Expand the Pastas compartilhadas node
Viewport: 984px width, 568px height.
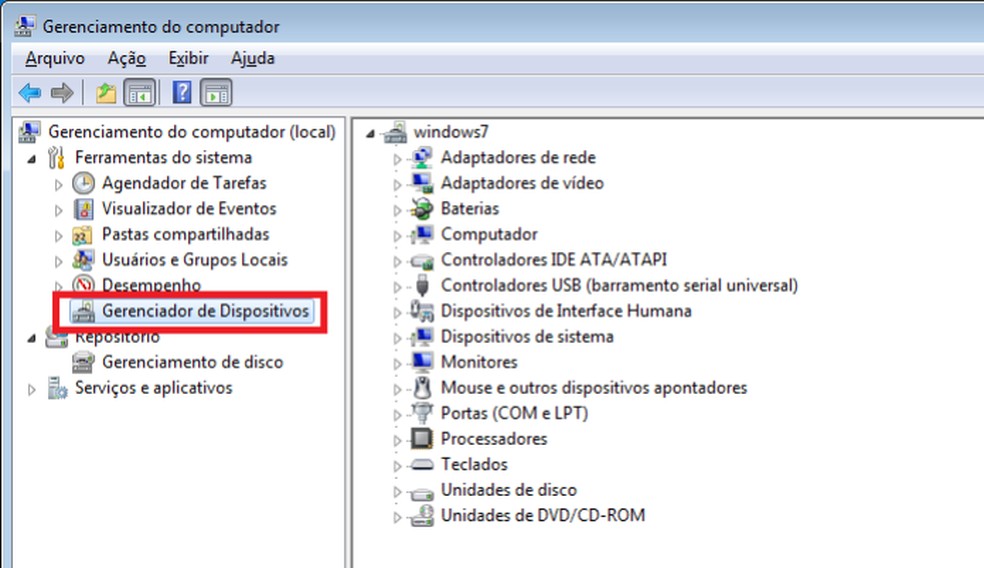click(58, 236)
